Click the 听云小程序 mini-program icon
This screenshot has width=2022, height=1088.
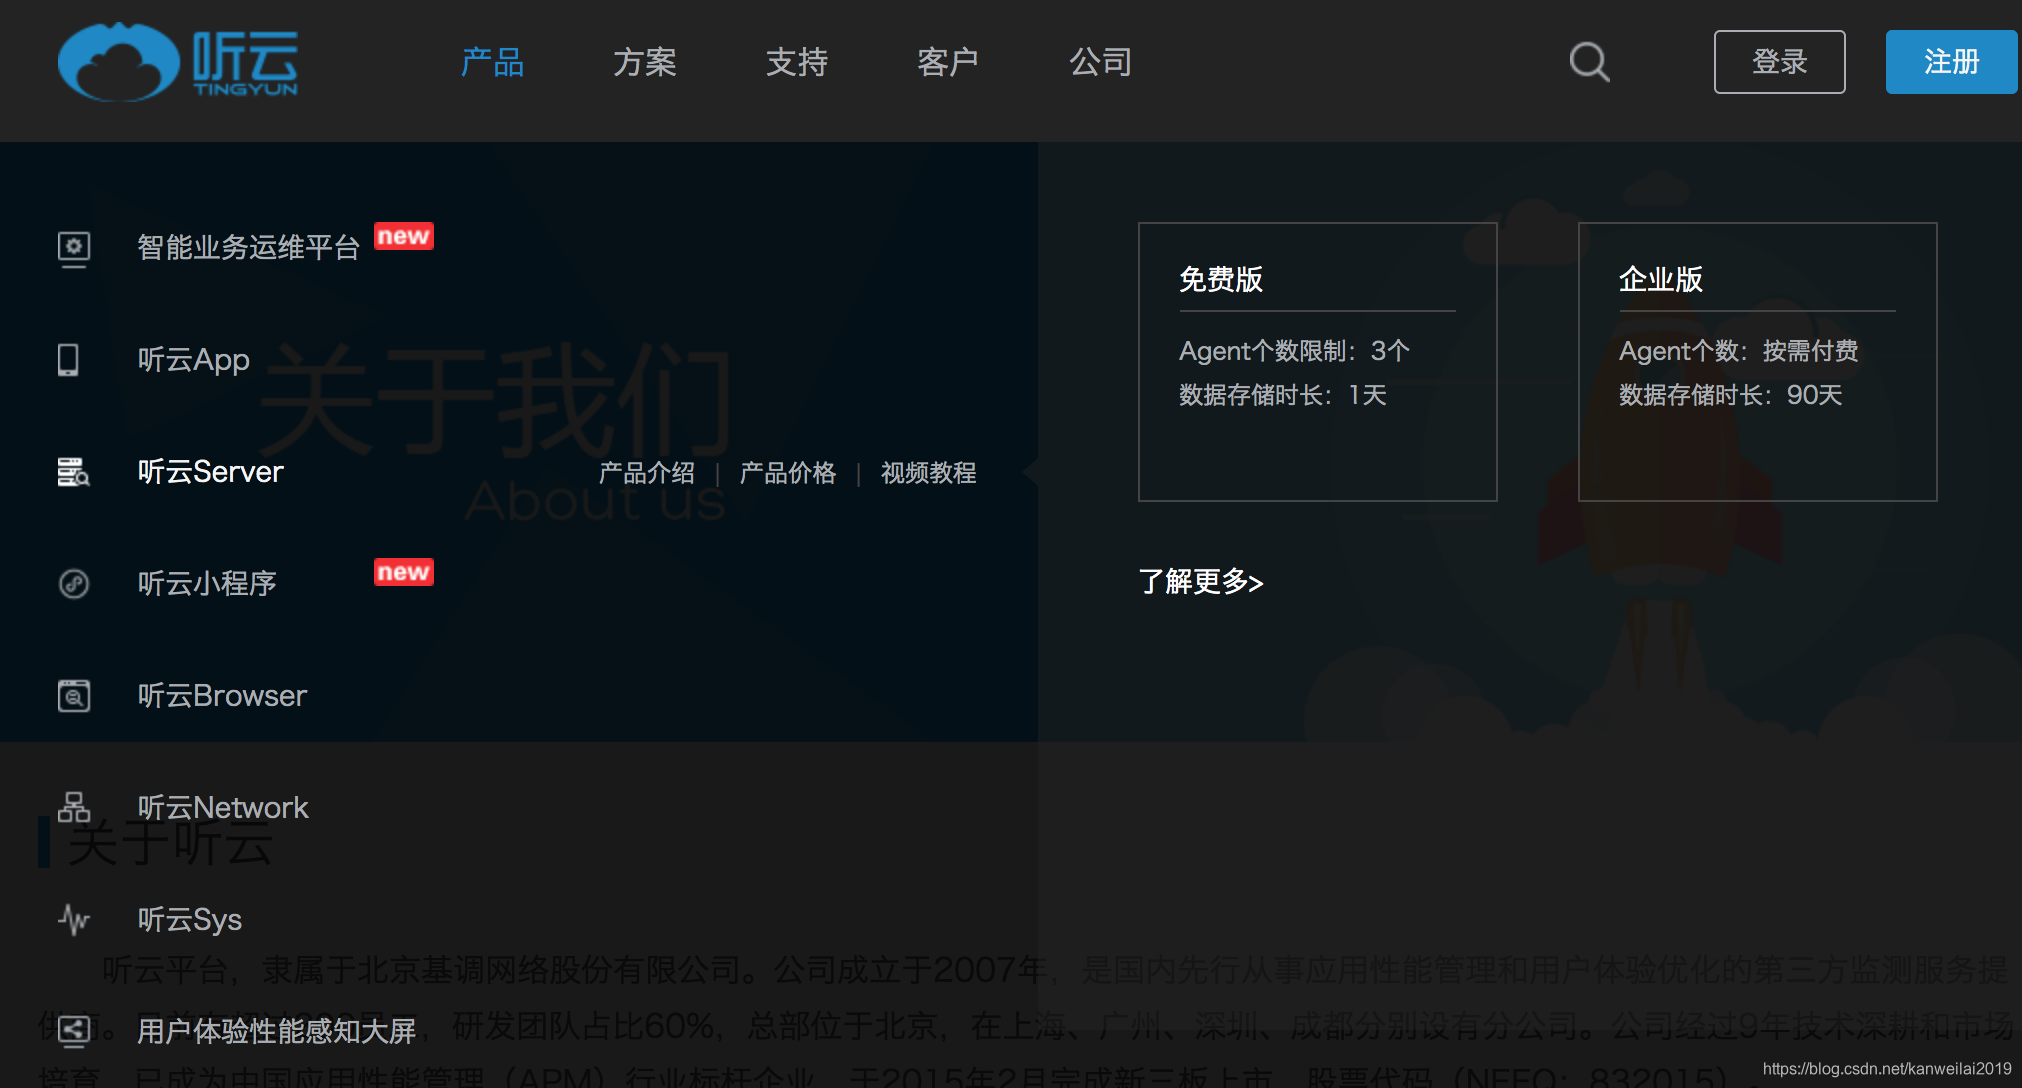(x=74, y=584)
